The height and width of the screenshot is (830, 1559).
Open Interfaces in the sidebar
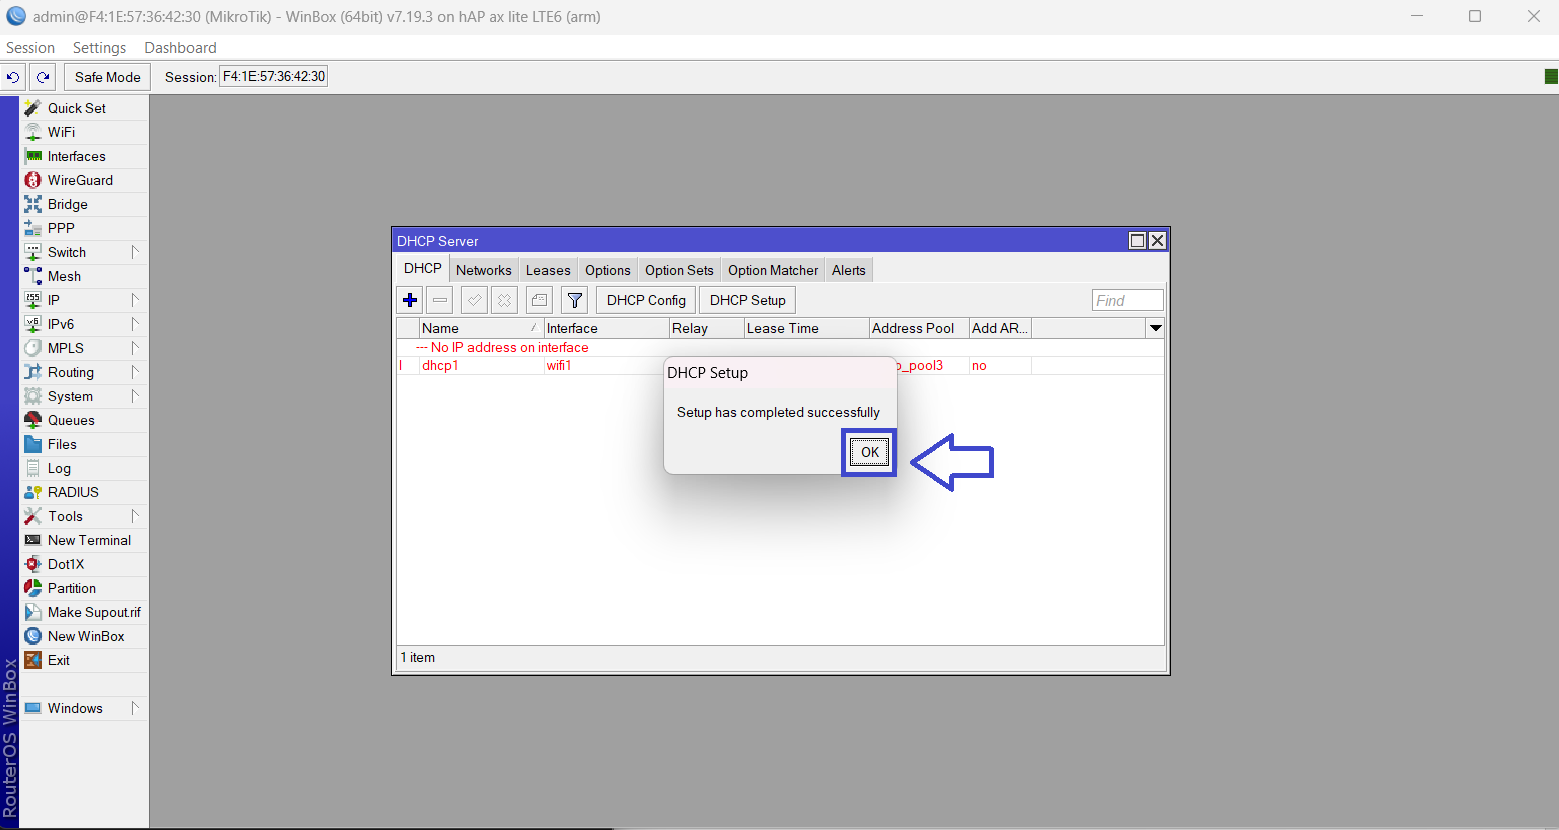pyautogui.click(x=84, y=156)
